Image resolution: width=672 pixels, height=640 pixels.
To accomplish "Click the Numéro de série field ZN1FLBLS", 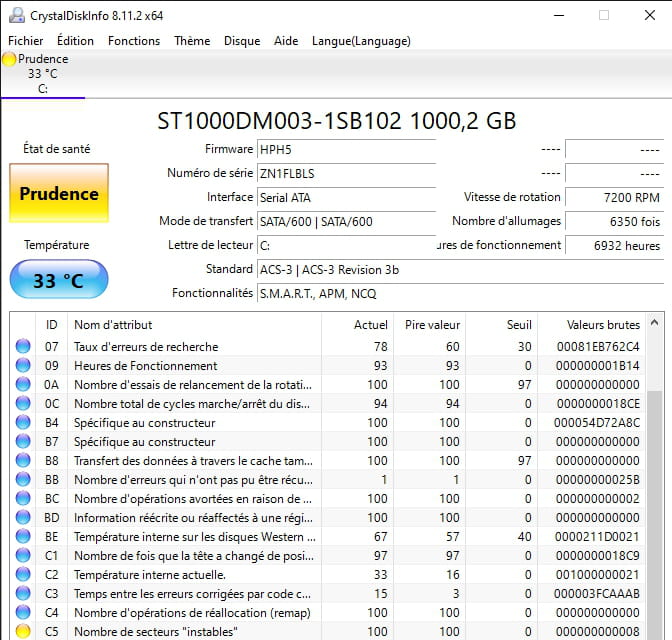I will click(346, 174).
